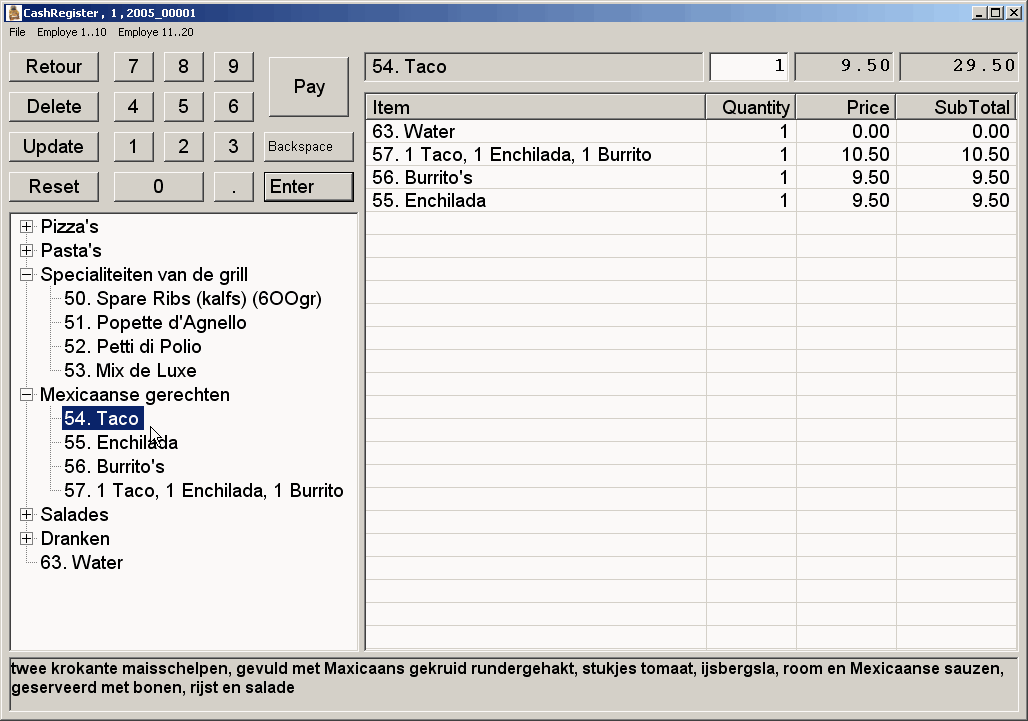Select the 57. combo order row
Image resolution: width=1028 pixels, height=721 pixels.
[691, 155]
